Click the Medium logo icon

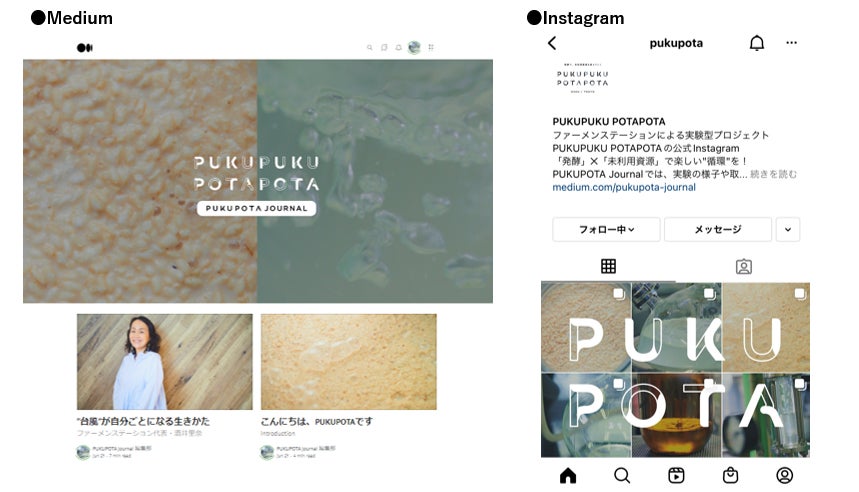click(x=85, y=48)
